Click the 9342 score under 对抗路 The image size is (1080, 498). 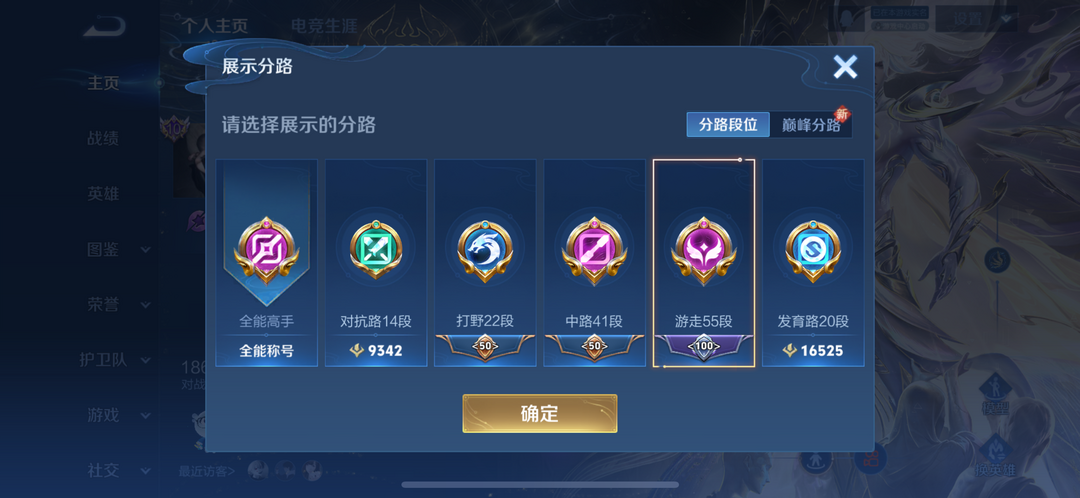click(x=375, y=351)
